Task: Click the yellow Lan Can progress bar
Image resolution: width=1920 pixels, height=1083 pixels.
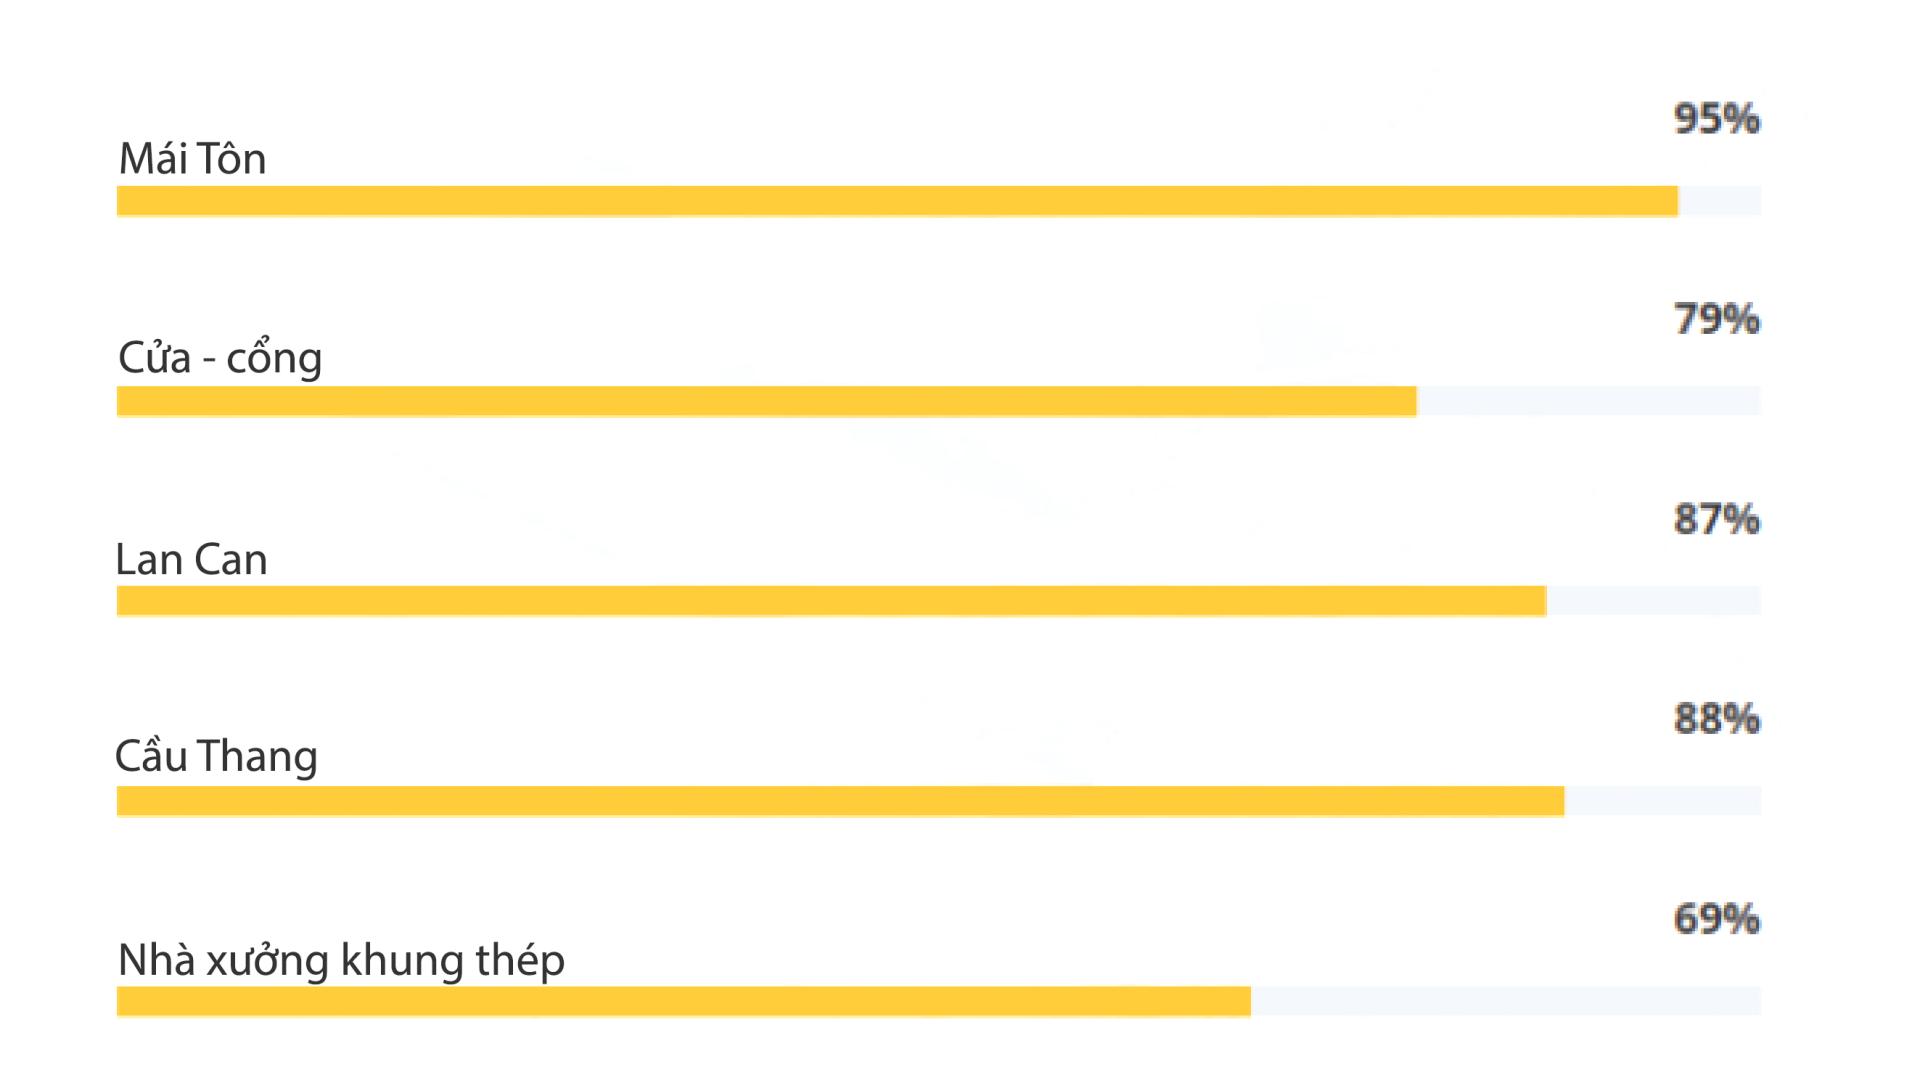Action: click(x=831, y=601)
